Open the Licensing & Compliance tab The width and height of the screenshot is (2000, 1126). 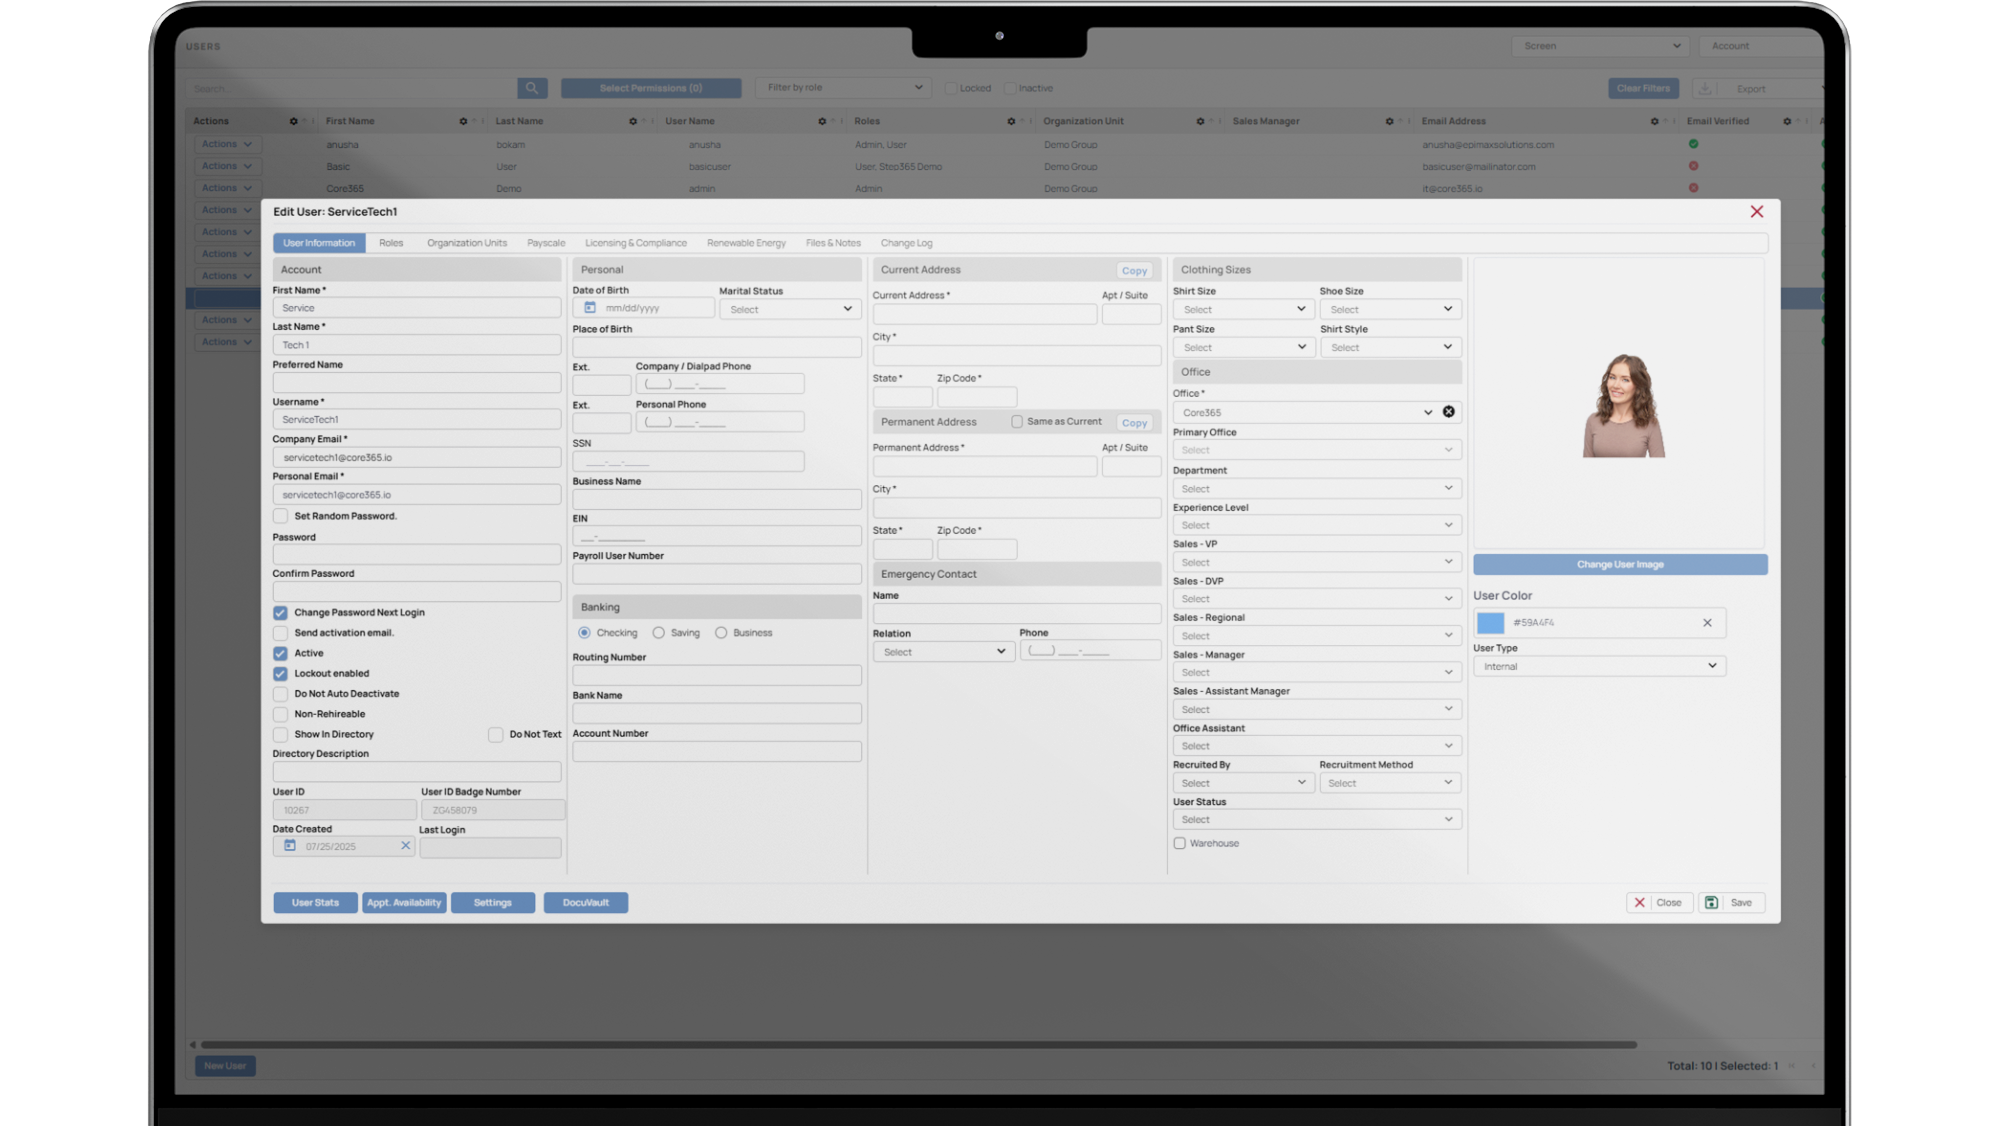click(x=635, y=243)
